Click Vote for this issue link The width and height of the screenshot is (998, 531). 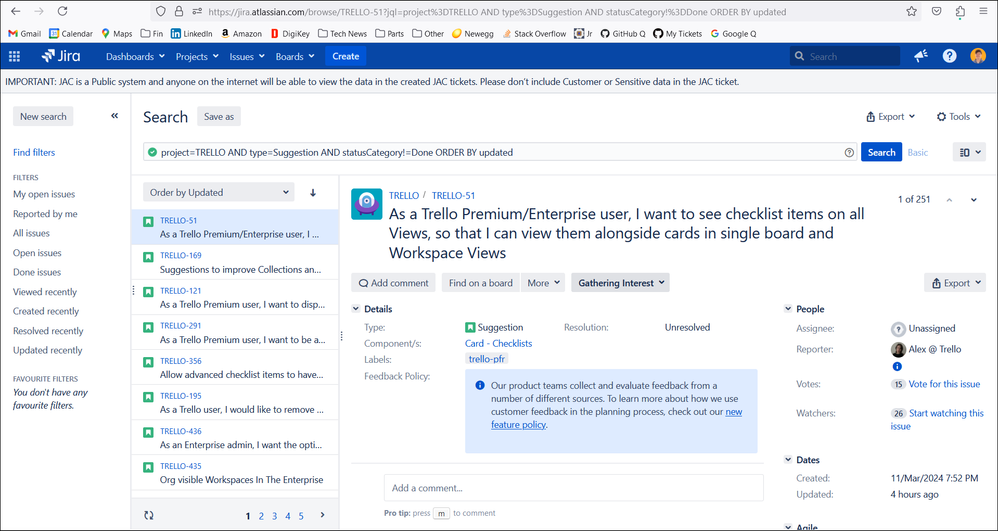[944, 384]
